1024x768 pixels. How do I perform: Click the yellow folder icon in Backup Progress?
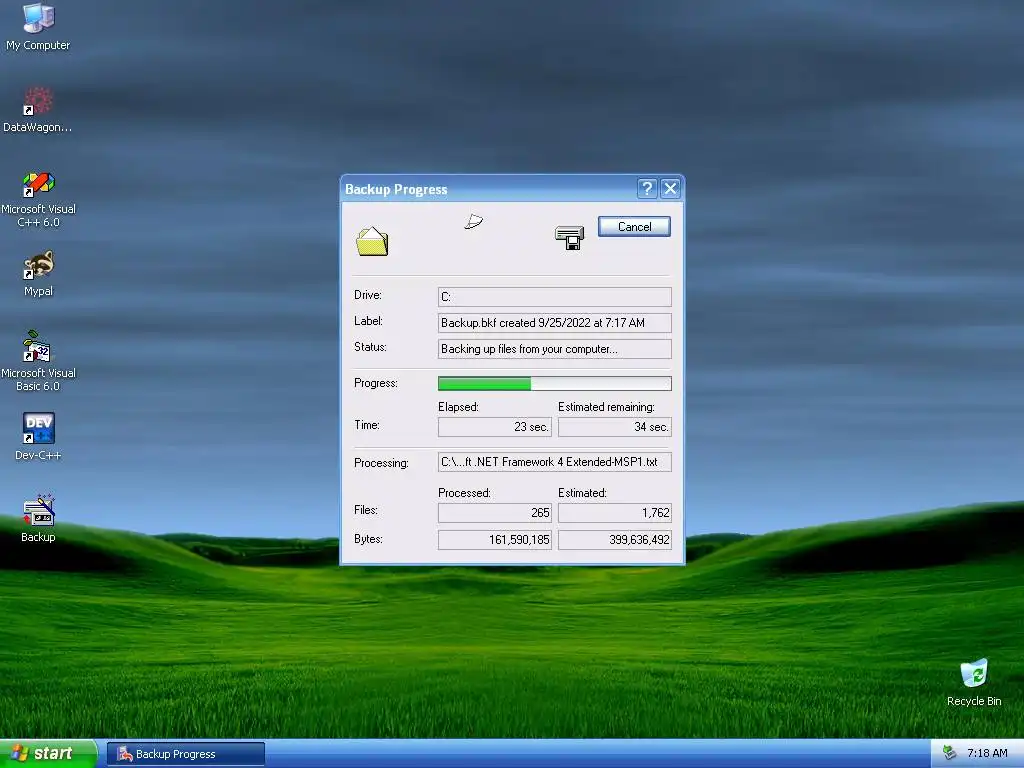pos(372,241)
